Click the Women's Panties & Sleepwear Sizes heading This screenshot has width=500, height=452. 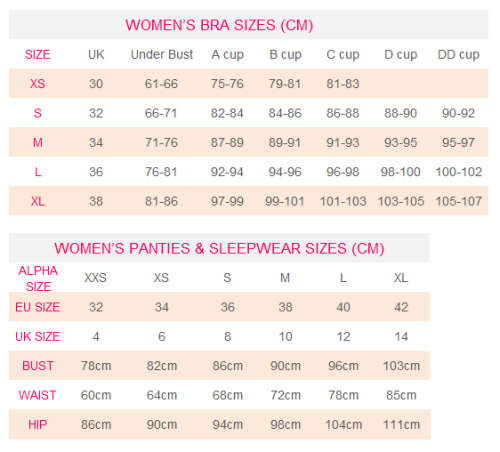219,249
